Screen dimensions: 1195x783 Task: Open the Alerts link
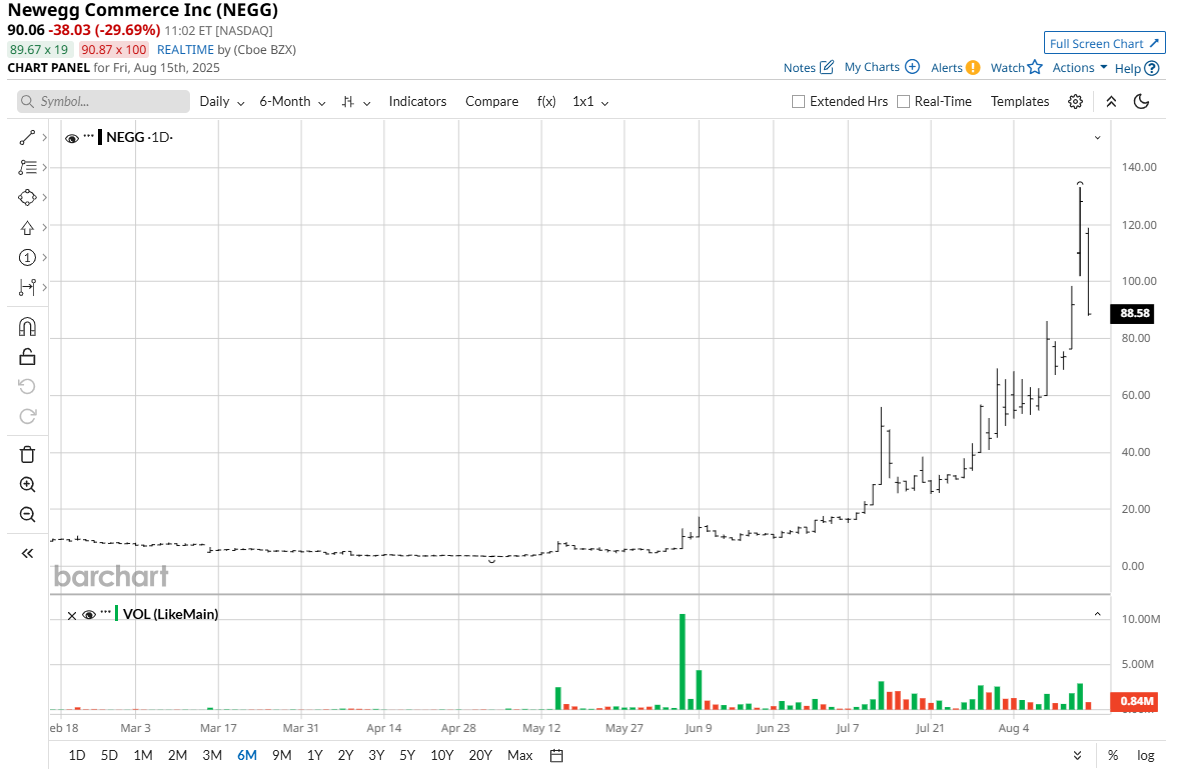tap(947, 67)
